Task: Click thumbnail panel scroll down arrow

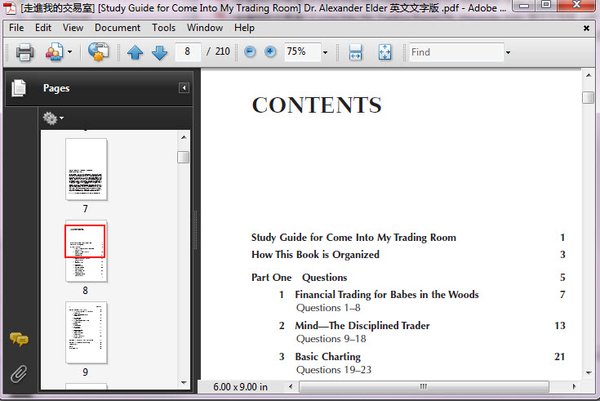Action: [184, 382]
